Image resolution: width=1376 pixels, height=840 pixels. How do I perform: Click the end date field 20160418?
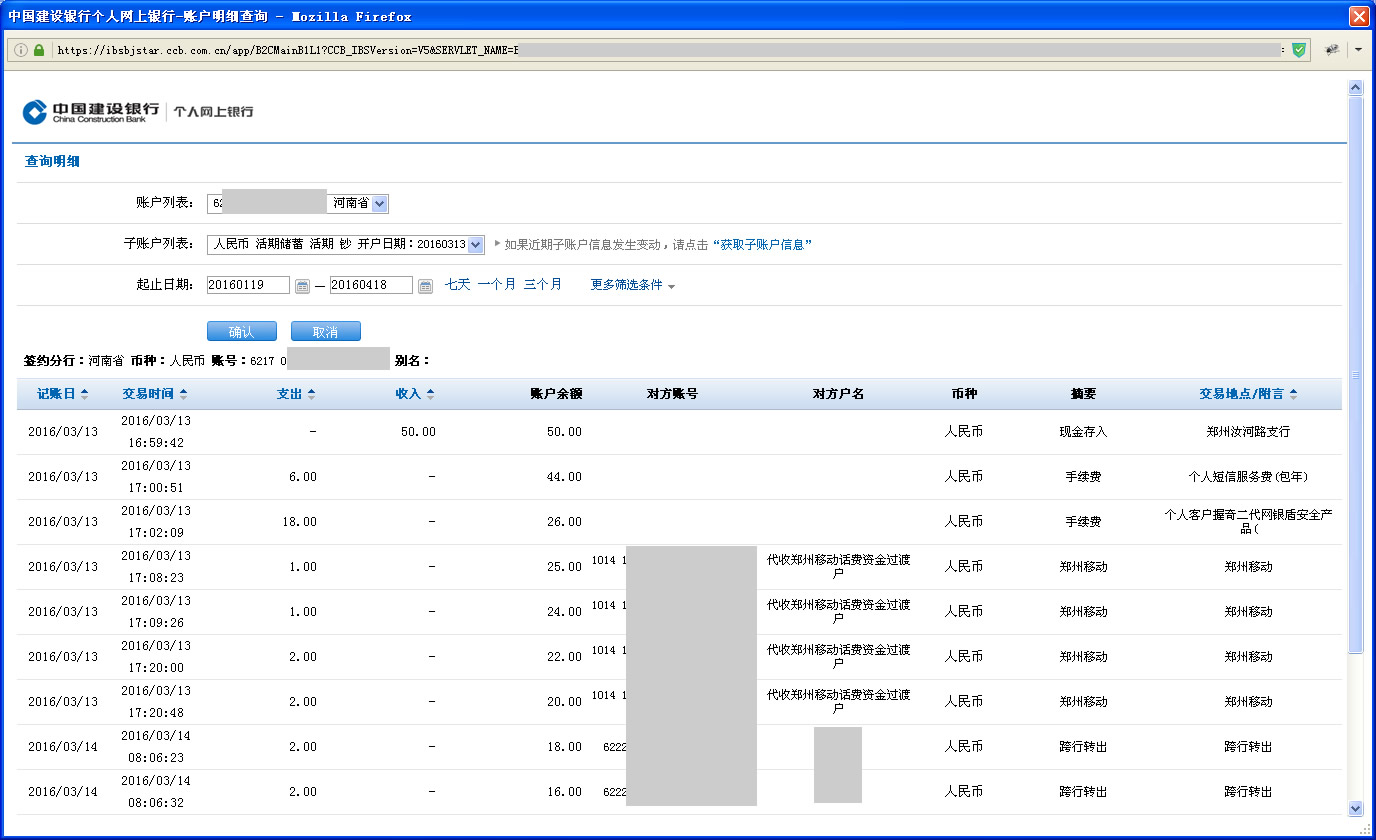coord(371,285)
